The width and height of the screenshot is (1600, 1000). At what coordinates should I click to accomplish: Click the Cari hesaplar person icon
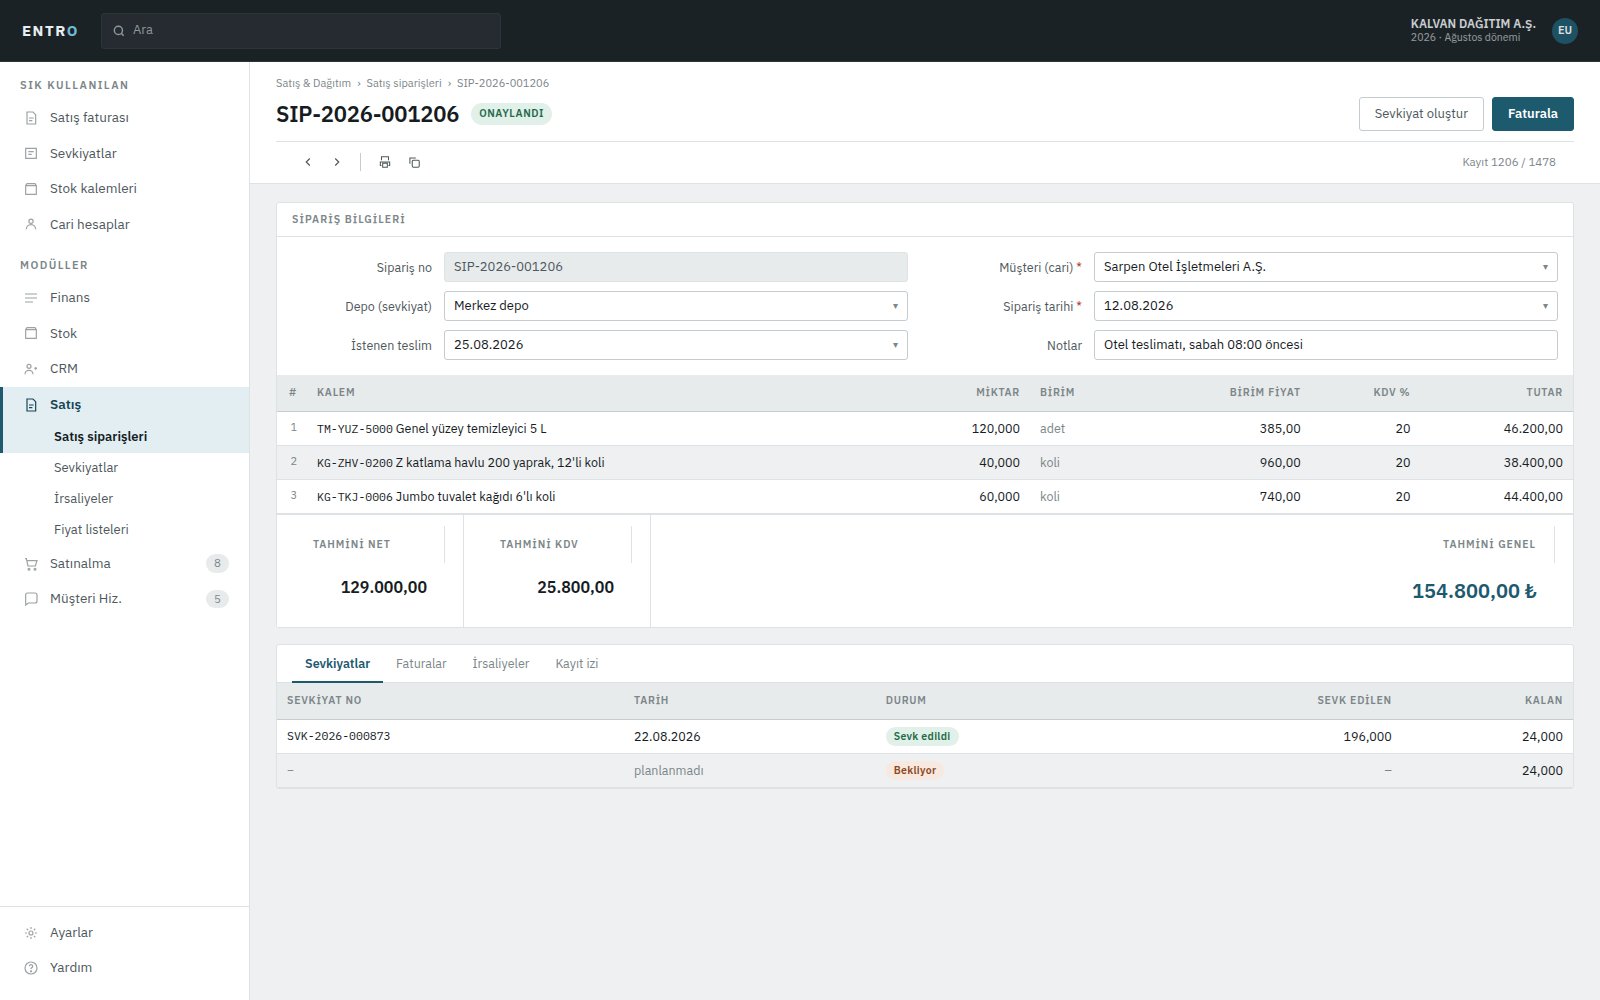coord(31,225)
